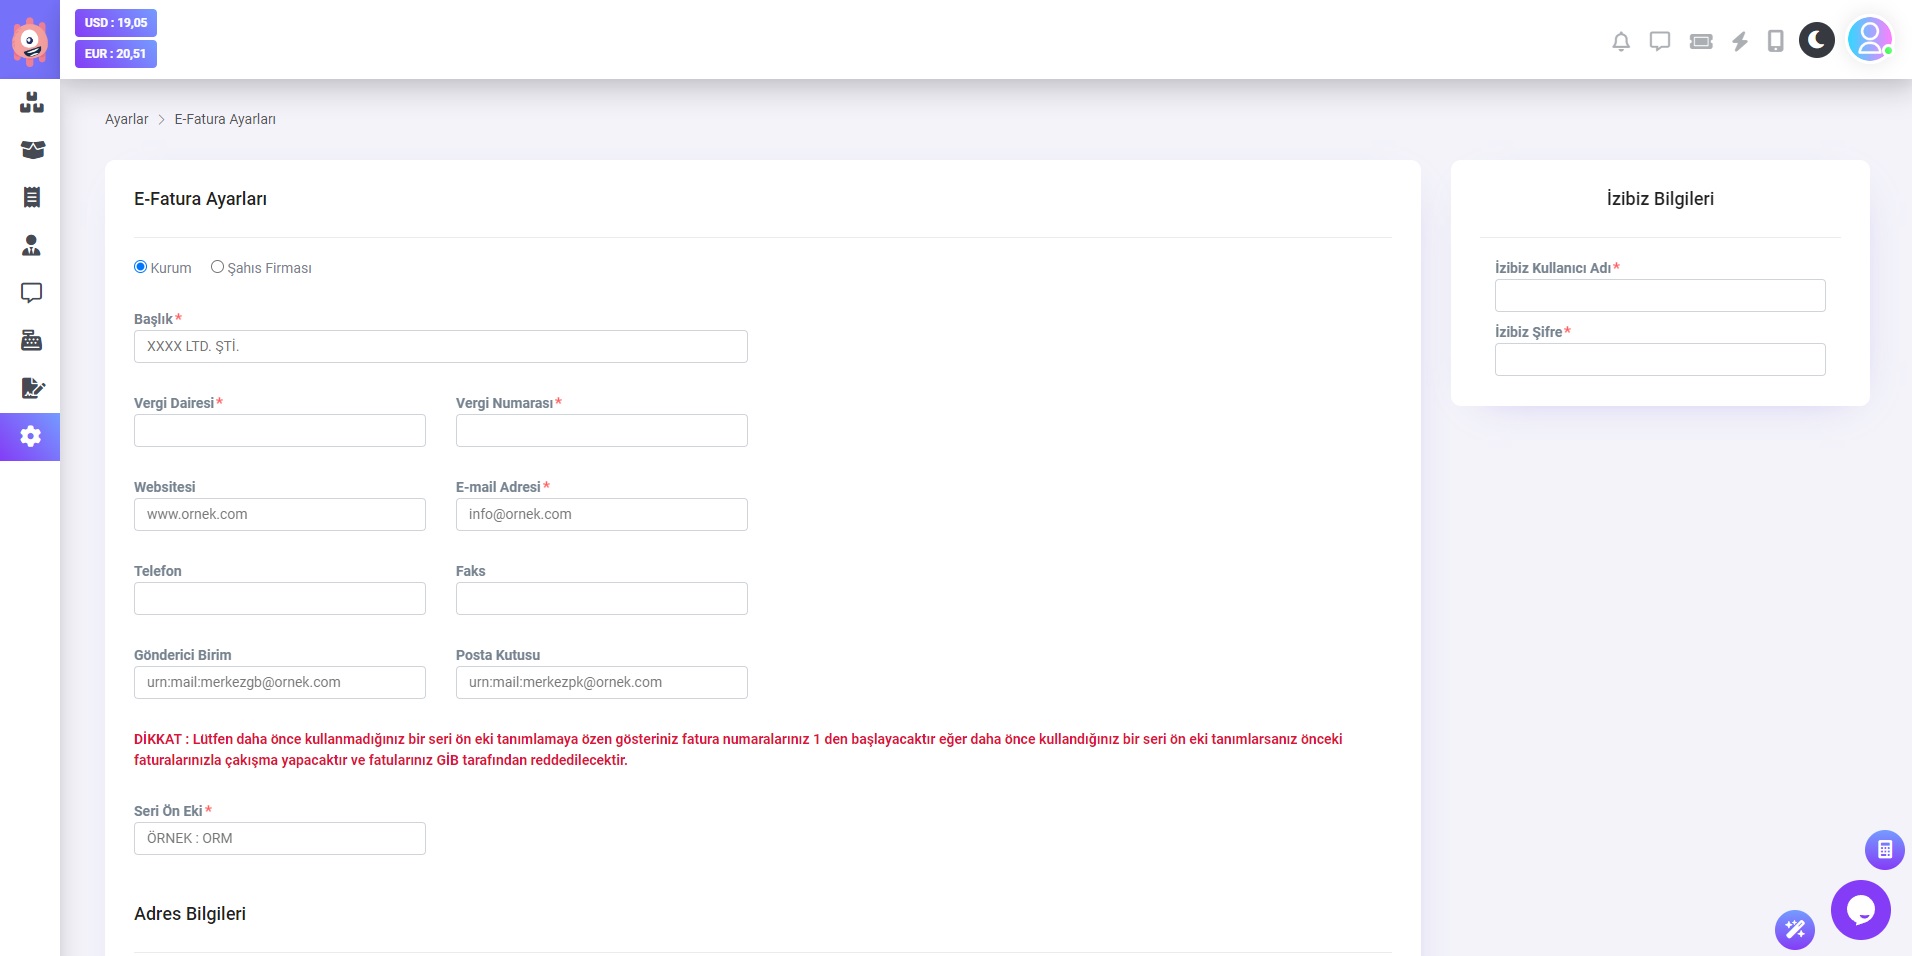Screen dimensions: 1912x956
Task: Open the live chat bubble widget
Action: (1860, 910)
